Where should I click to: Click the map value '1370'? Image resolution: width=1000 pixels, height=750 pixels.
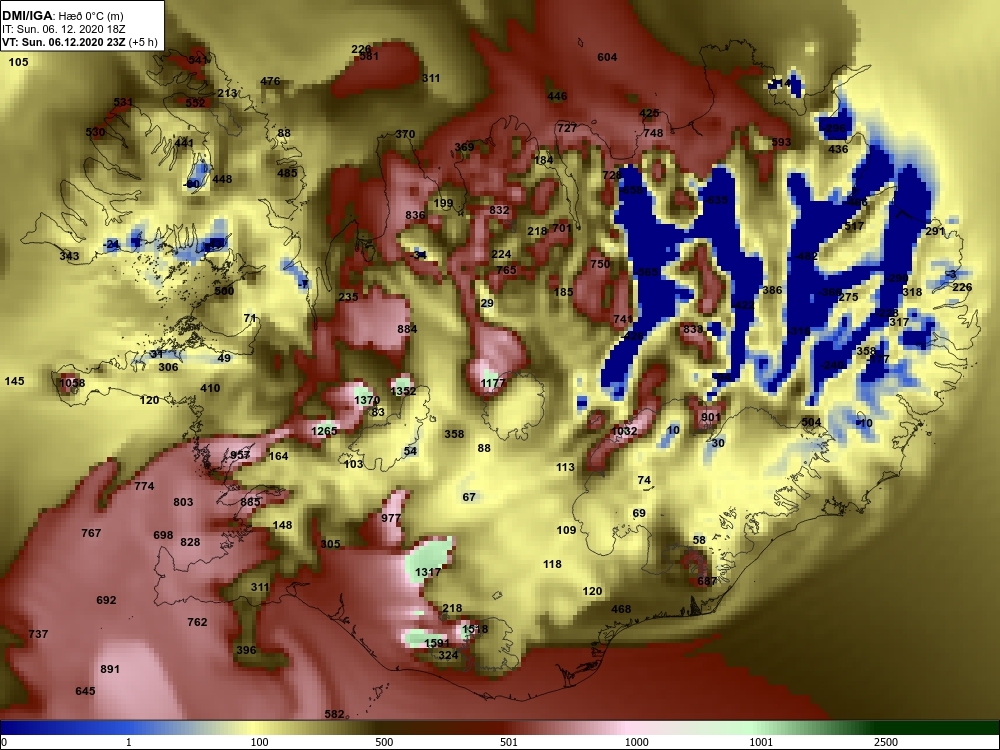point(367,400)
